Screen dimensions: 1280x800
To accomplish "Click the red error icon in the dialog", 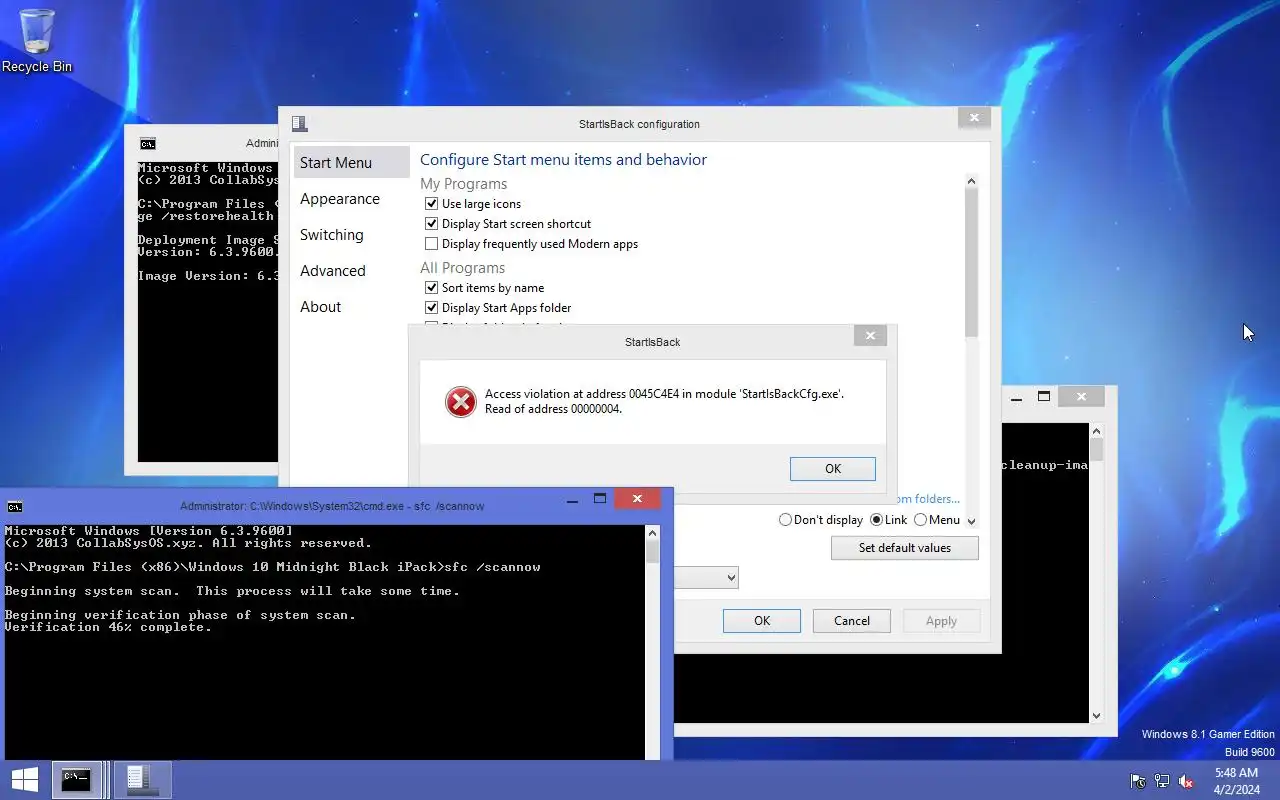I will [460, 402].
